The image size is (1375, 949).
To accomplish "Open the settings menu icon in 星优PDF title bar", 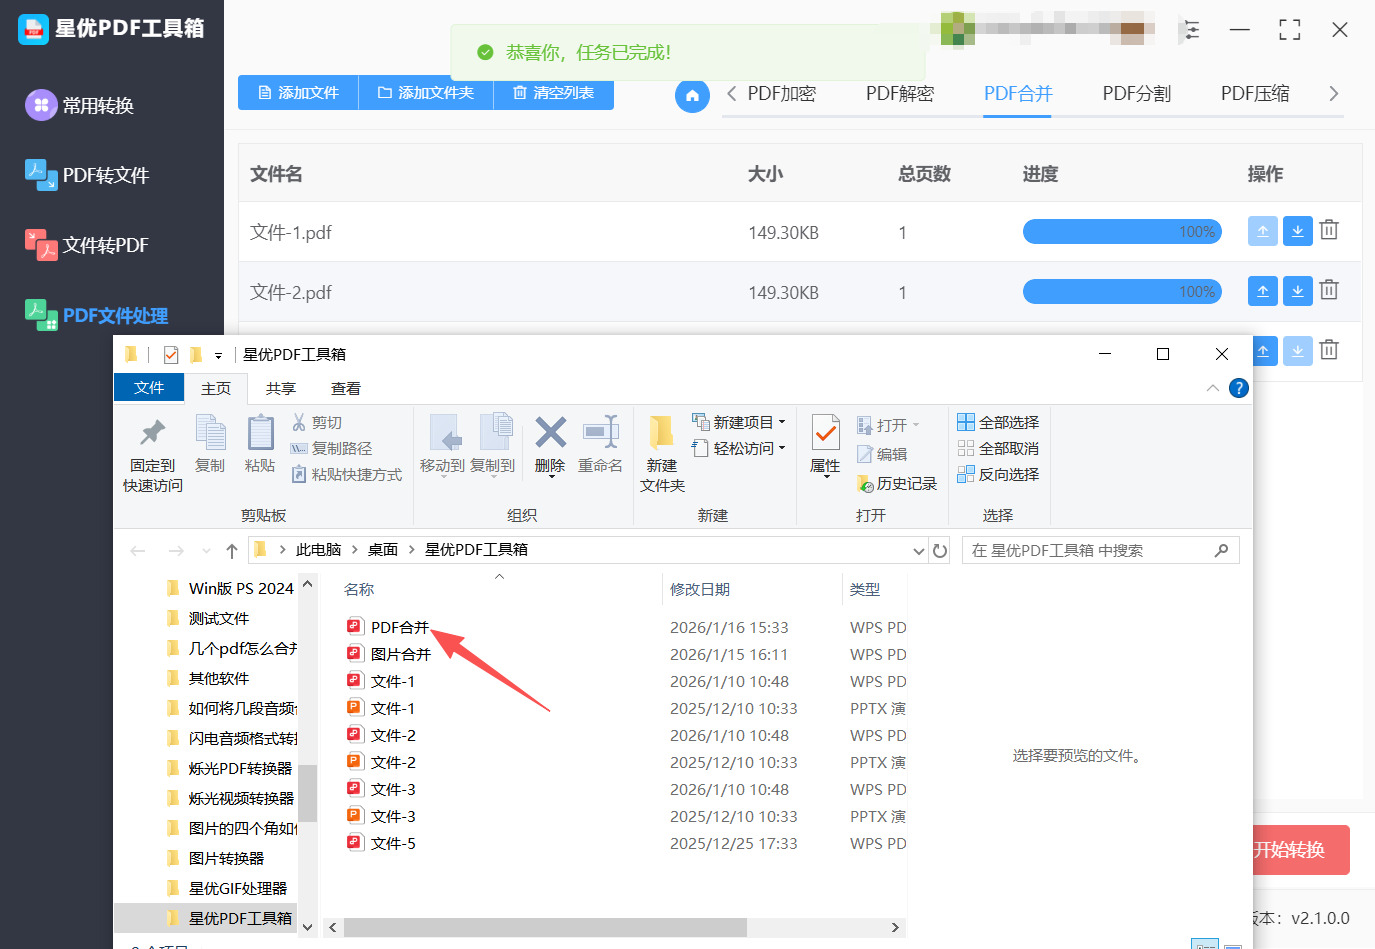I will [1191, 30].
